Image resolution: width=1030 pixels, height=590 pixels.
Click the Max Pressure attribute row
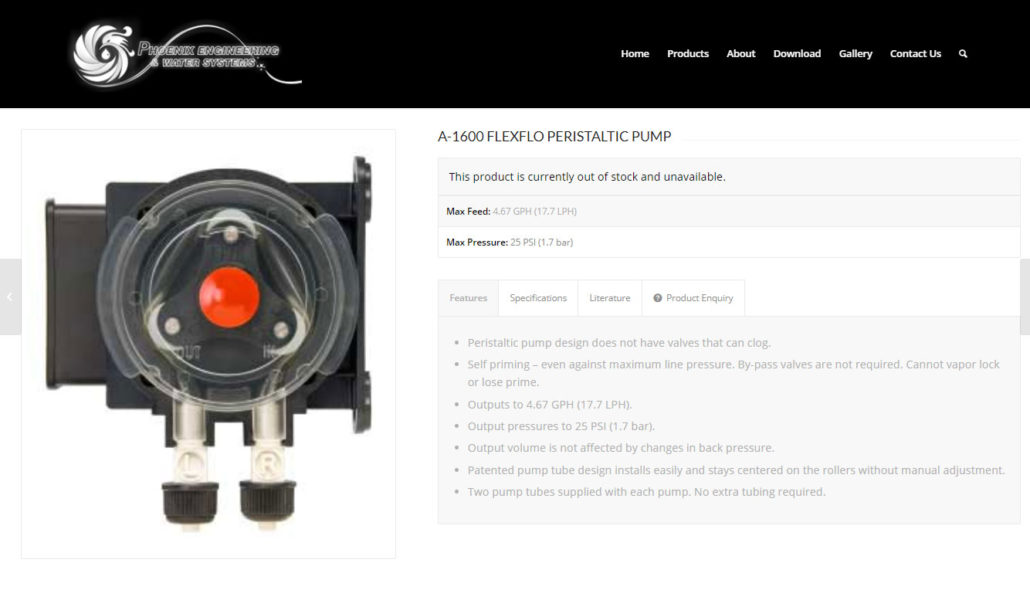[x=729, y=242]
